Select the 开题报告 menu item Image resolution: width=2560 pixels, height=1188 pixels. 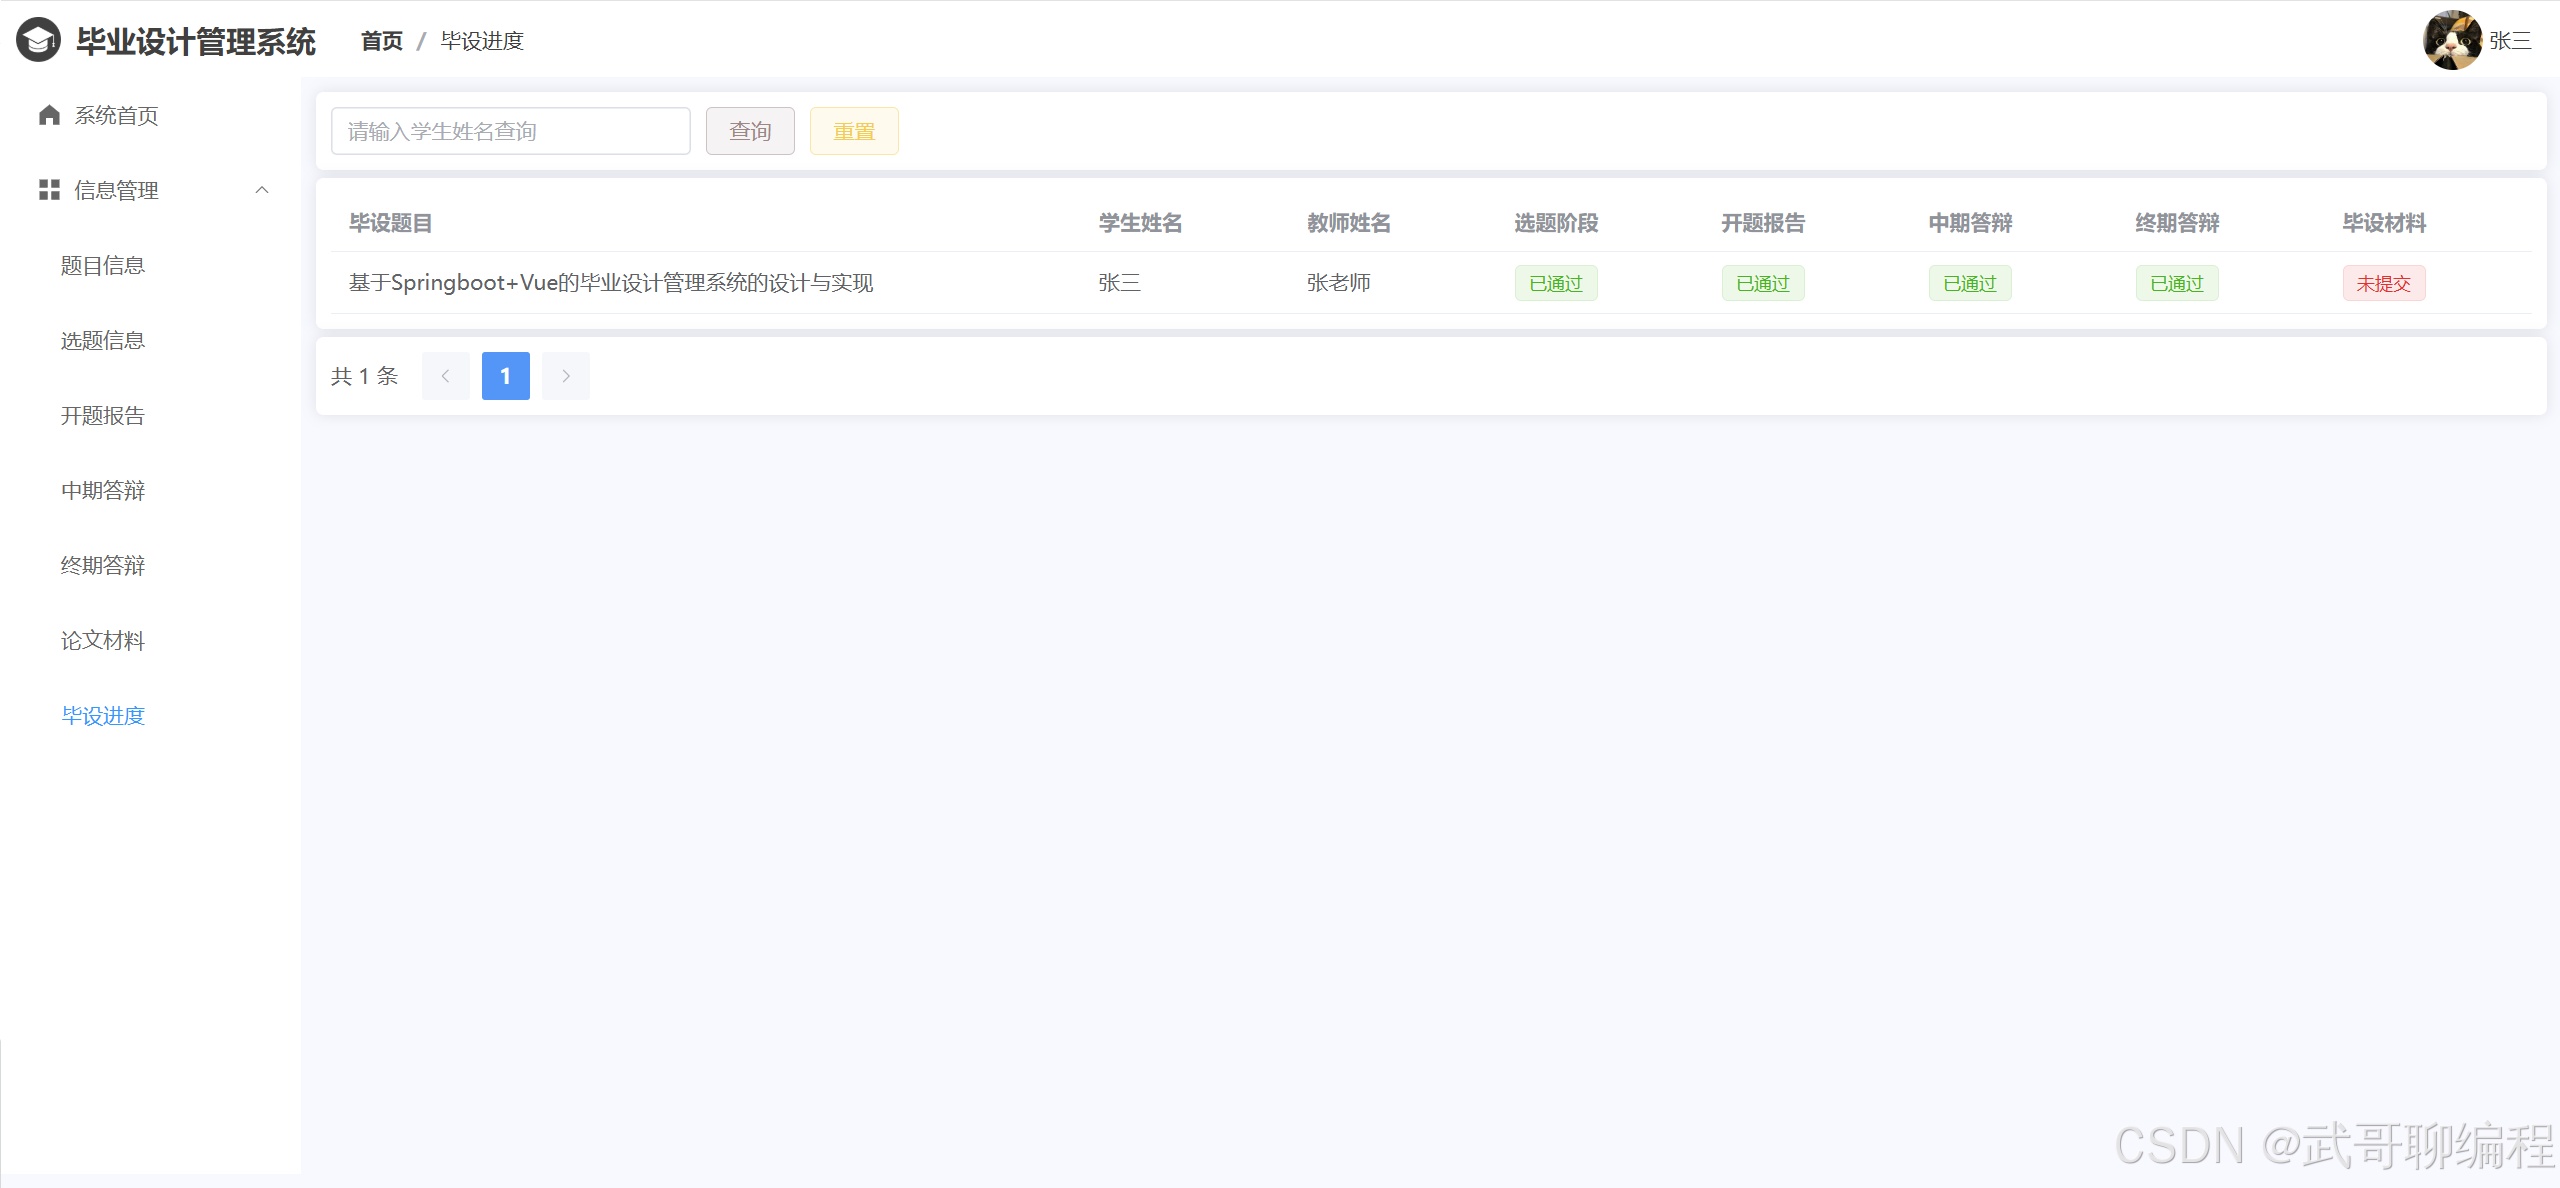[x=103, y=415]
